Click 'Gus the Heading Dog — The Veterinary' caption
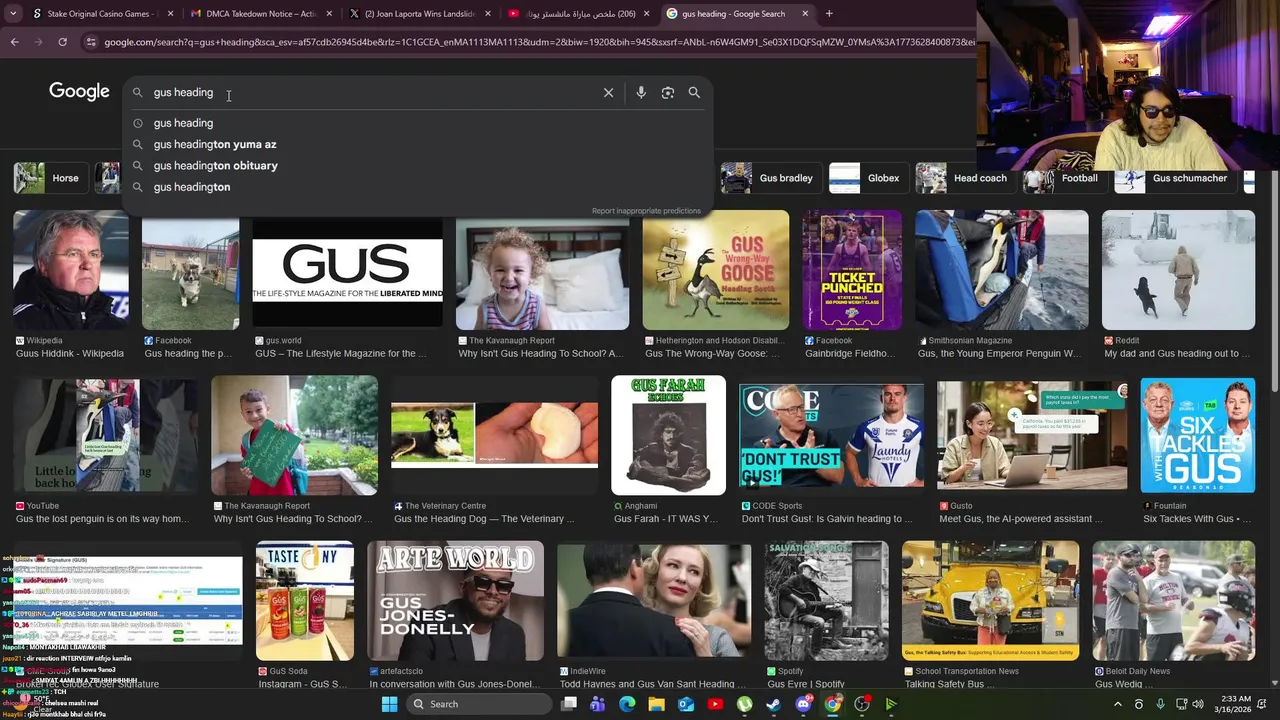The image size is (1280, 720). click(484, 519)
